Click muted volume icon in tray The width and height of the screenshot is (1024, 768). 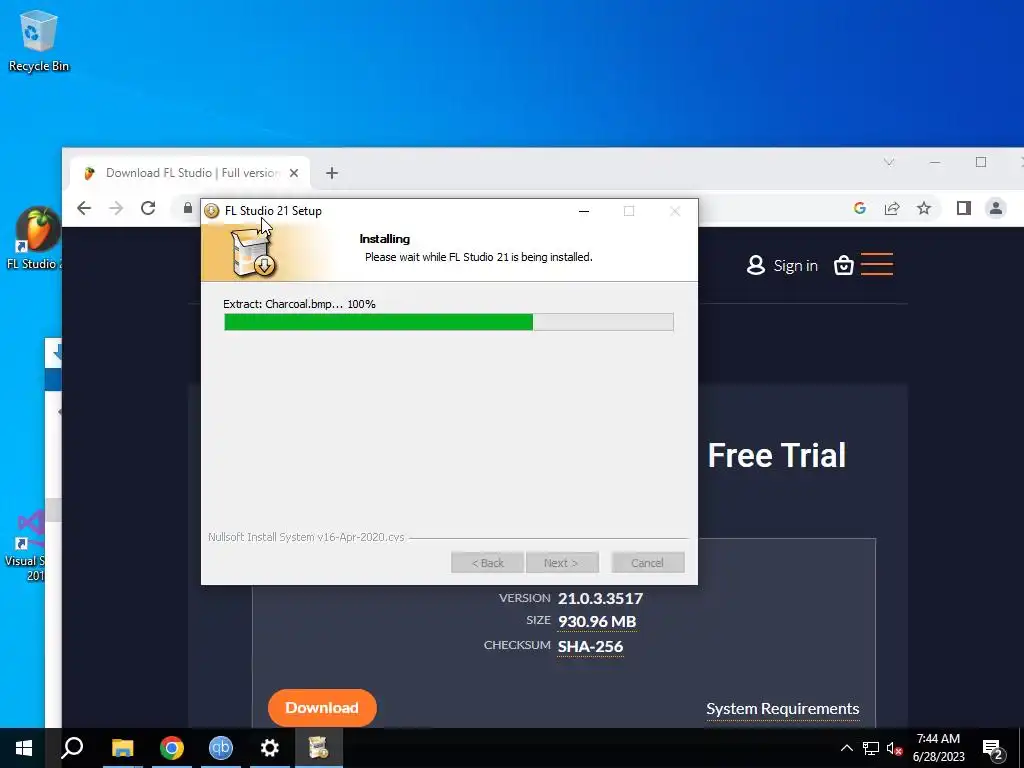(895, 748)
